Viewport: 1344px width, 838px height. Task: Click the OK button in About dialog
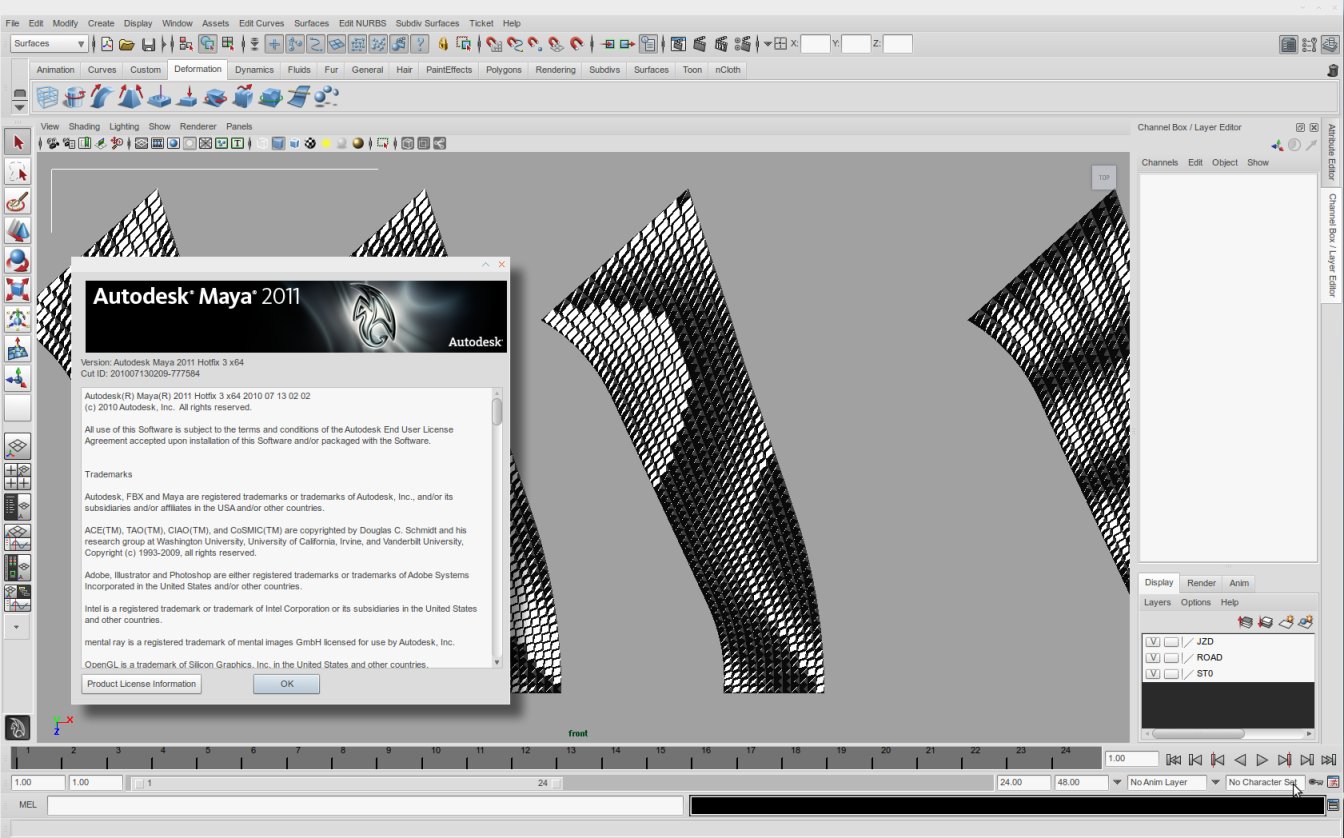pyautogui.click(x=287, y=684)
